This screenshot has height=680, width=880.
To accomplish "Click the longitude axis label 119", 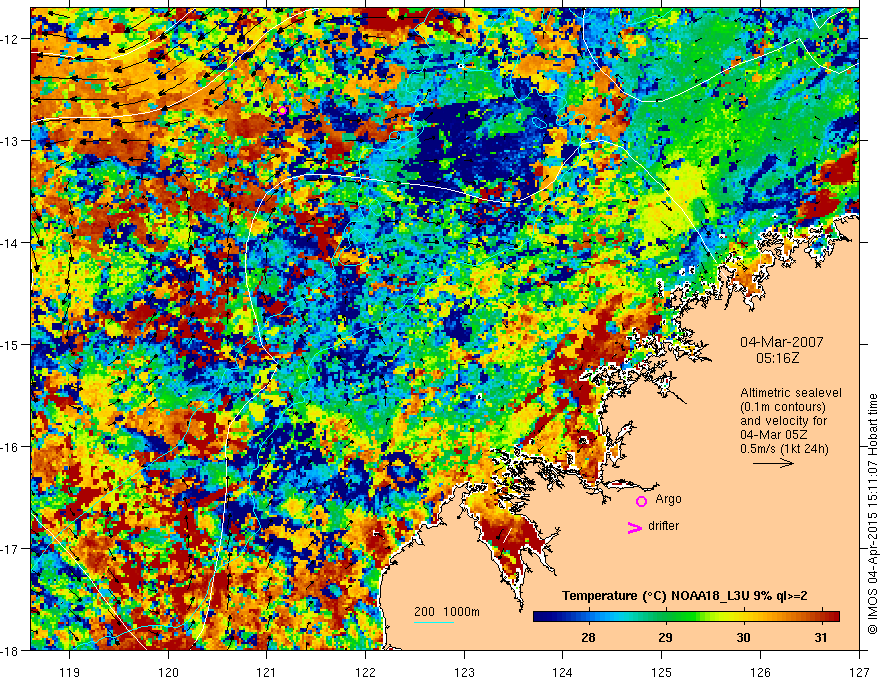I will point(70,672).
